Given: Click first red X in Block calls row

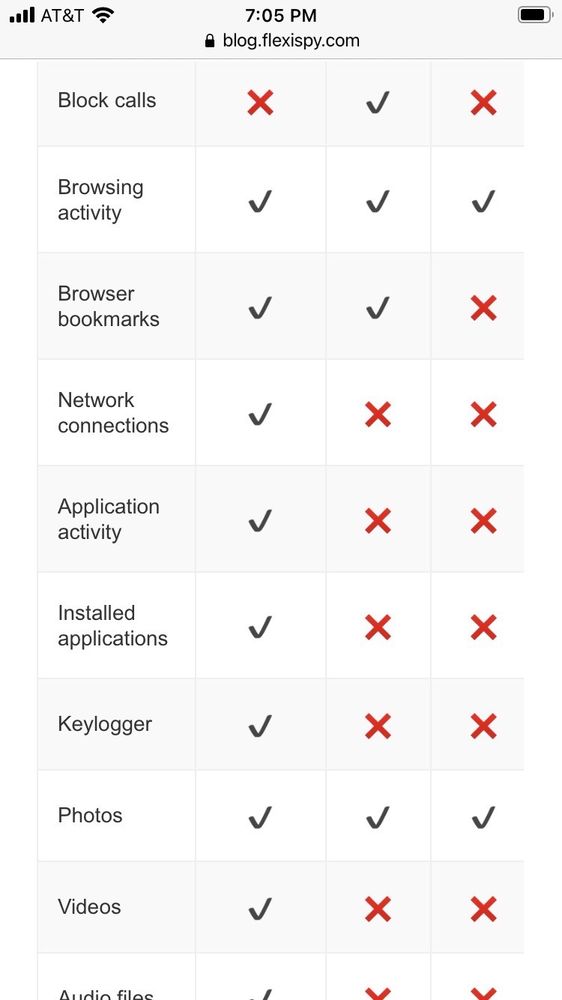Looking at the screenshot, I should (260, 102).
